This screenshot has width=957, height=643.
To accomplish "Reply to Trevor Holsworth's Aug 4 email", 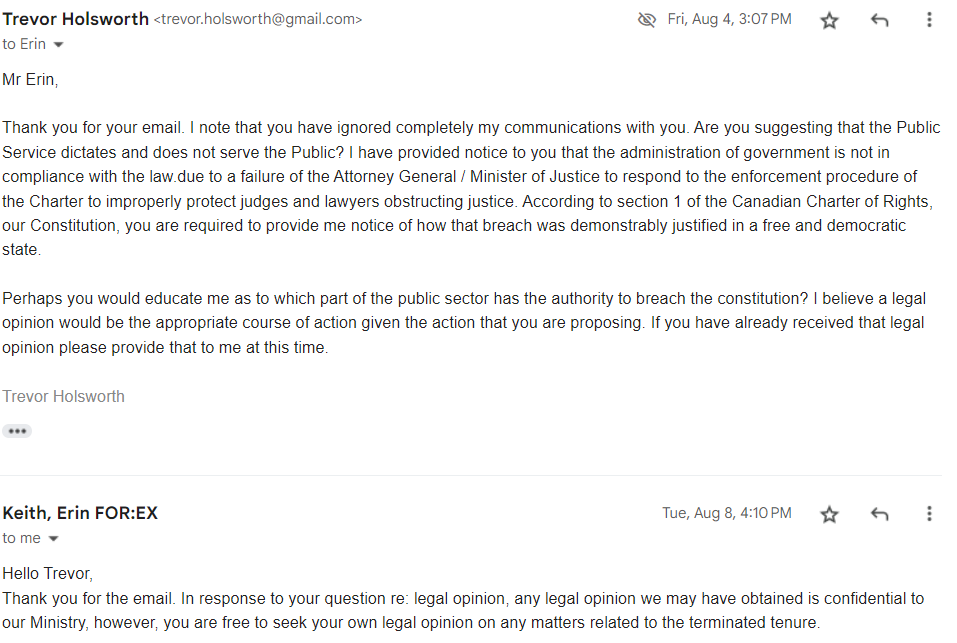I will click(x=879, y=21).
